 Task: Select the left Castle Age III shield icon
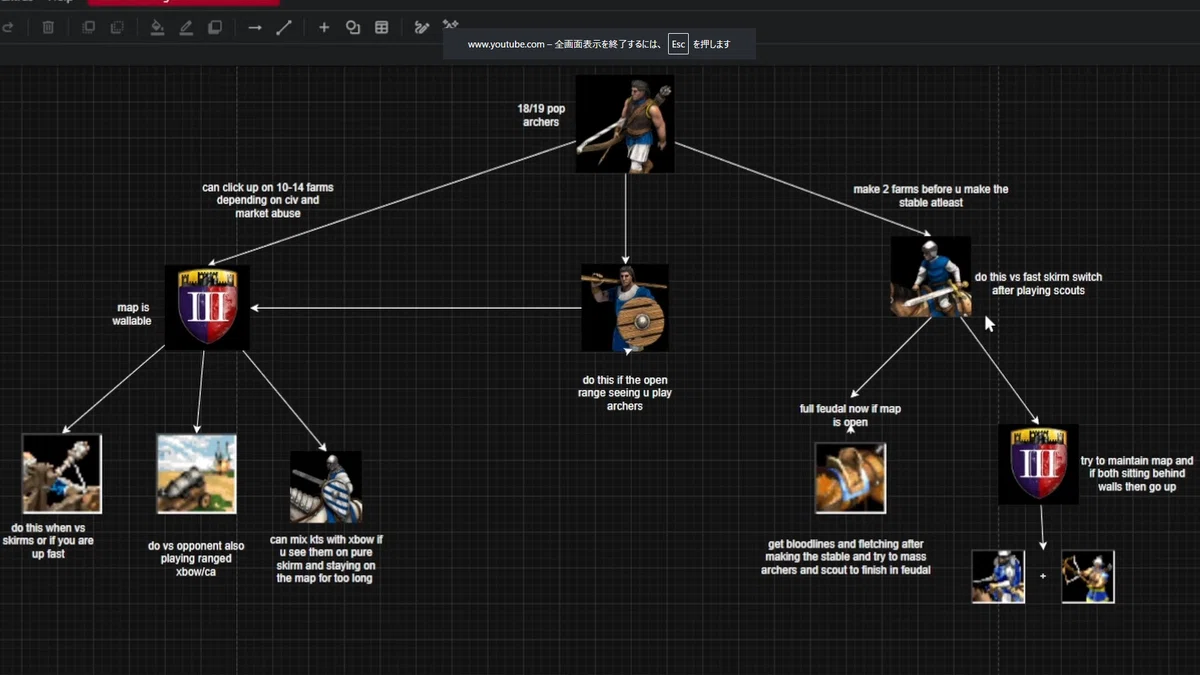click(x=207, y=307)
